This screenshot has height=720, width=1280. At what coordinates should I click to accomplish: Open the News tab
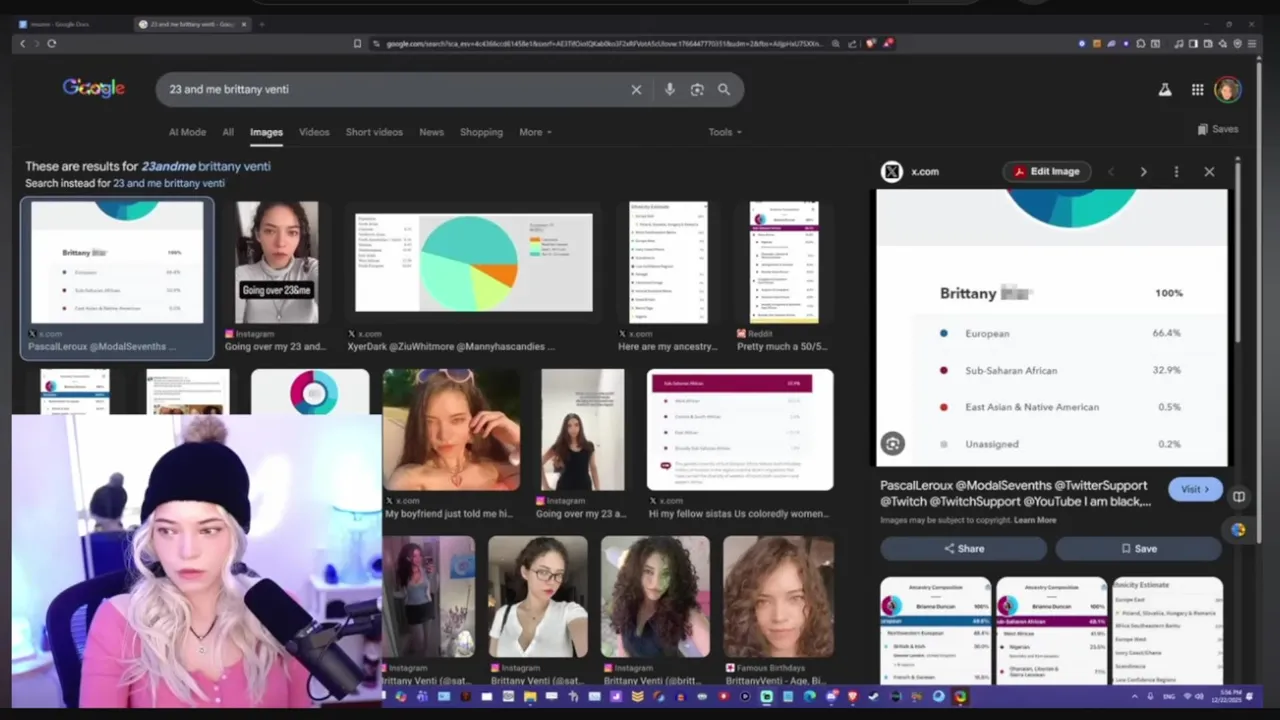[x=431, y=132]
